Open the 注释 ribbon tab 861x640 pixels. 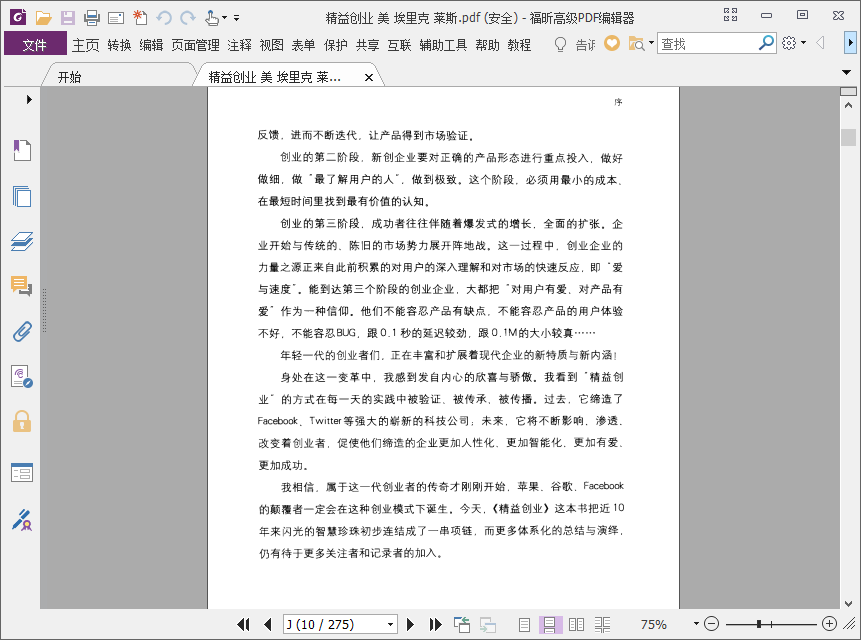(x=239, y=44)
